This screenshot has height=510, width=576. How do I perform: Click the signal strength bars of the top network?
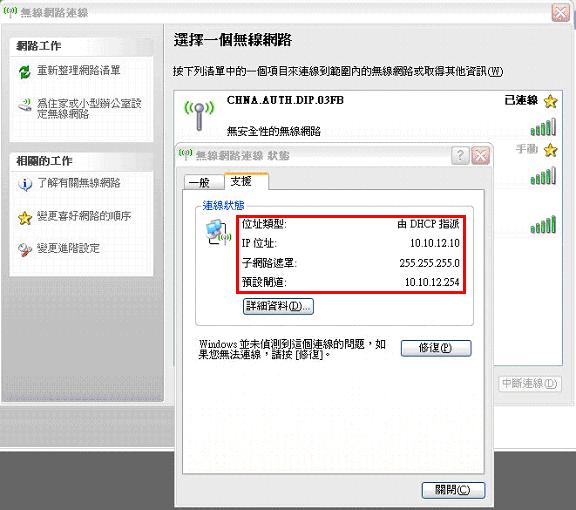point(543,127)
